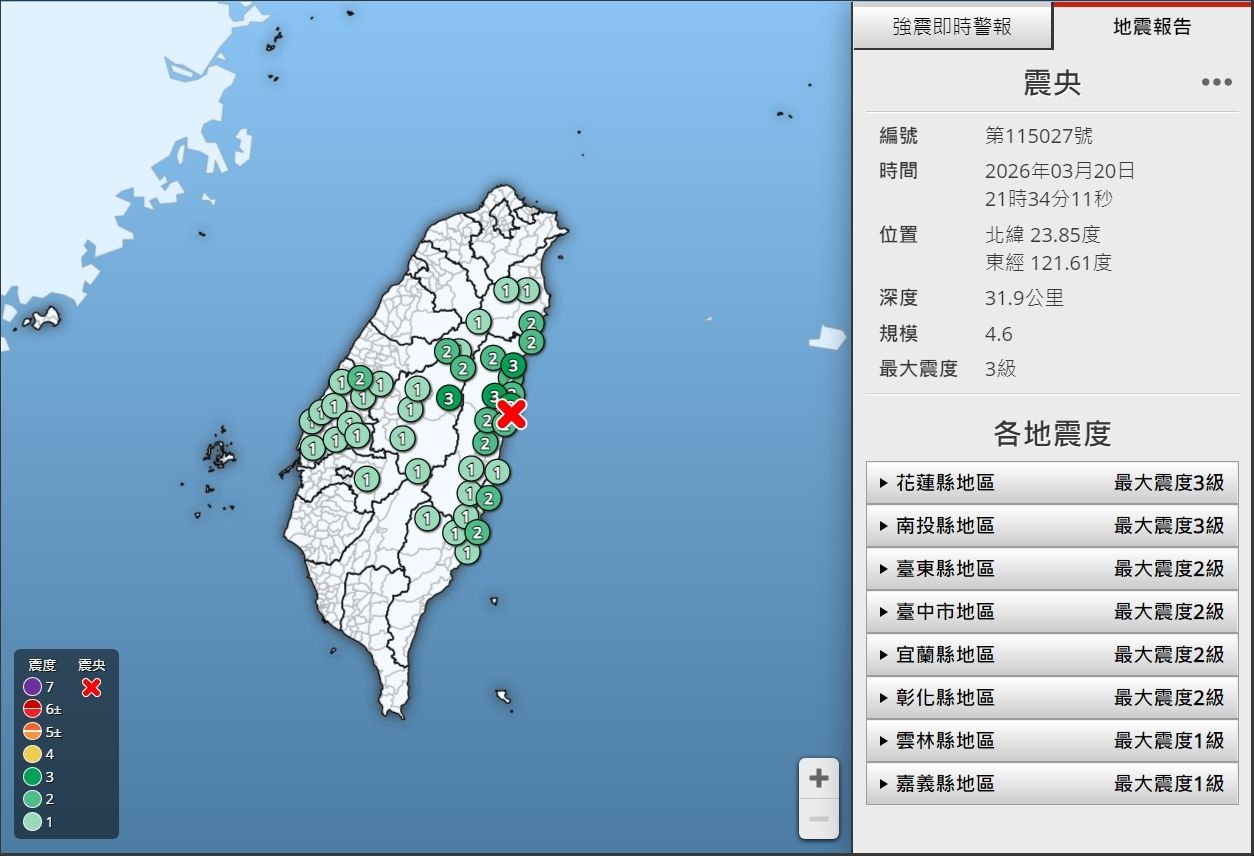Viewport: 1254px width, 856px height.
Task: Click the 彰化縣地區 最大震度2級 row
Action: pos(1052,698)
